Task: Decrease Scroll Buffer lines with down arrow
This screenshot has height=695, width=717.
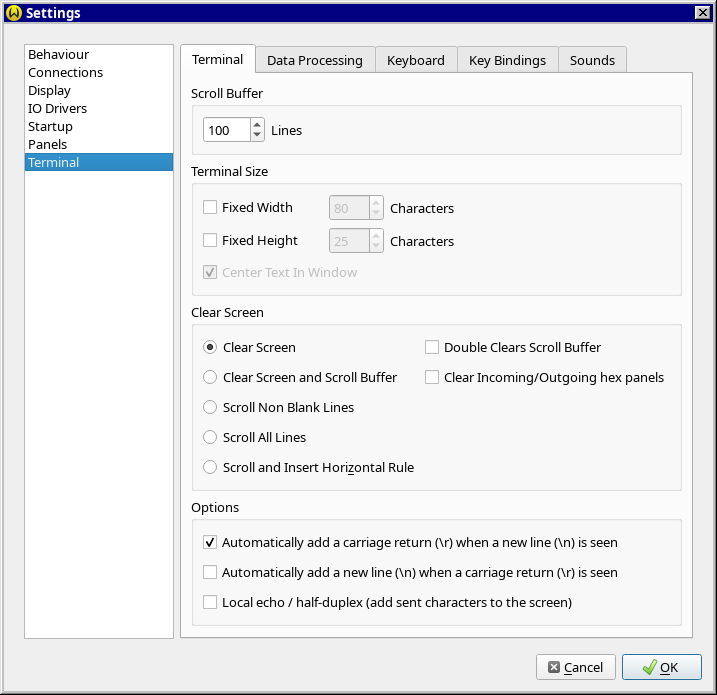Action: 257,136
